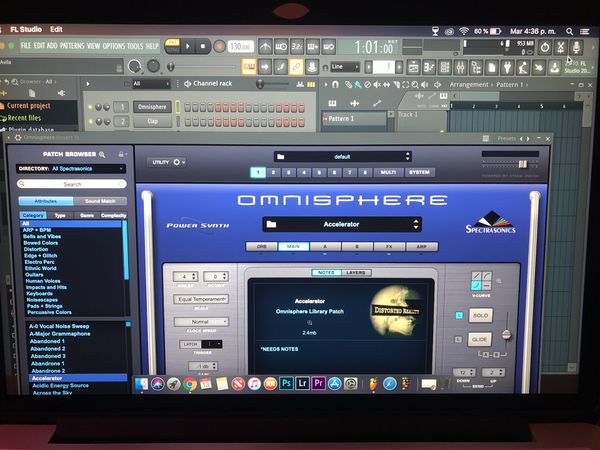Toggle the L button beside SOLO
Viewport: 600px width, 450px height.
pos(459,315)
